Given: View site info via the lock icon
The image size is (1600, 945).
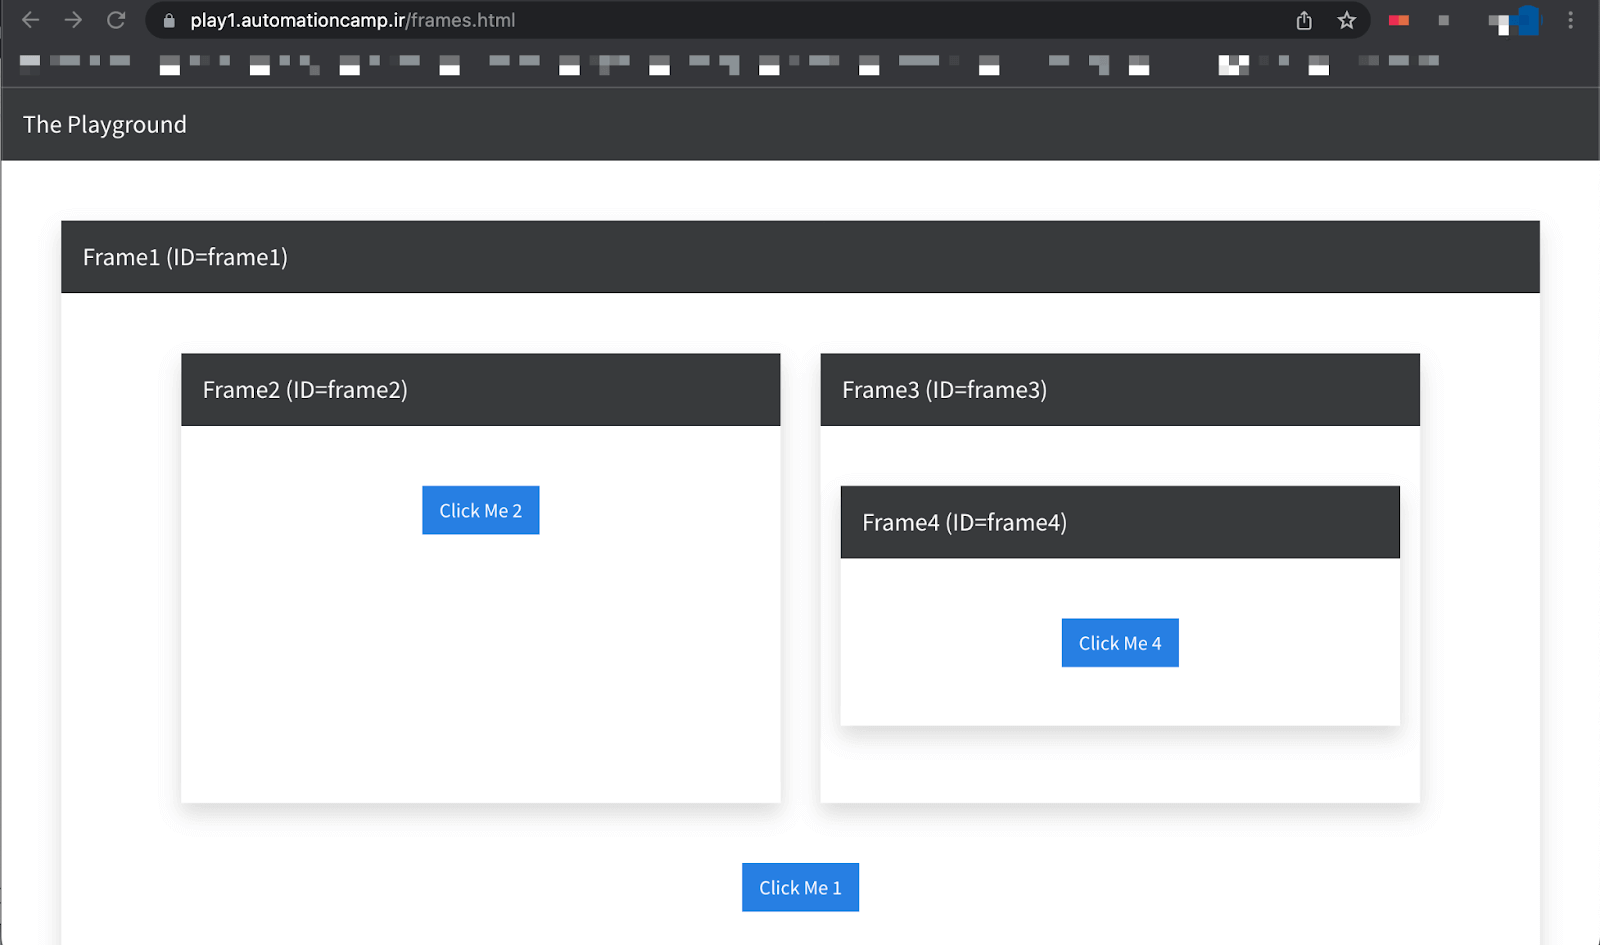Looking at the screenshot, I should click(169, 21).
